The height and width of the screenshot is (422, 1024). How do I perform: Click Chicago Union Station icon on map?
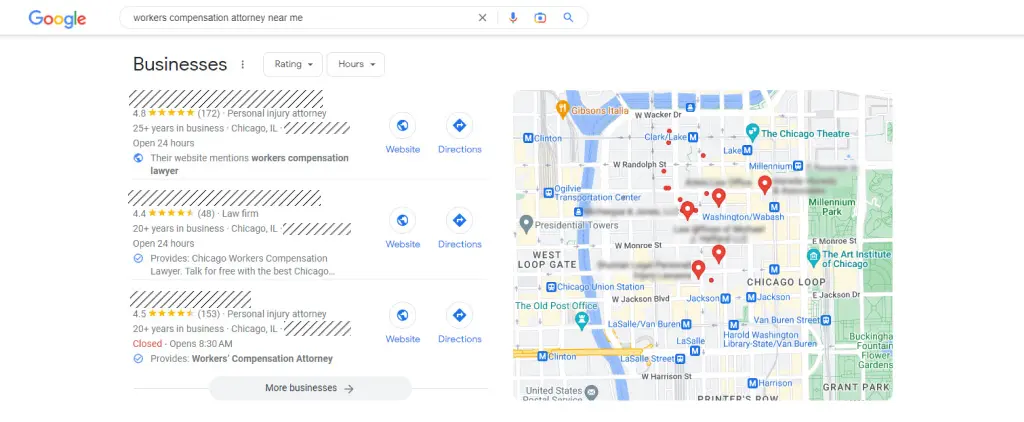pyautogui.click(x=551, y=287)
